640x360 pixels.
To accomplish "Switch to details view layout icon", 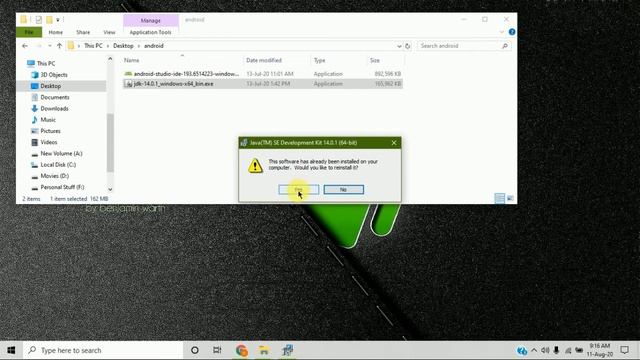I will [500, 198].
